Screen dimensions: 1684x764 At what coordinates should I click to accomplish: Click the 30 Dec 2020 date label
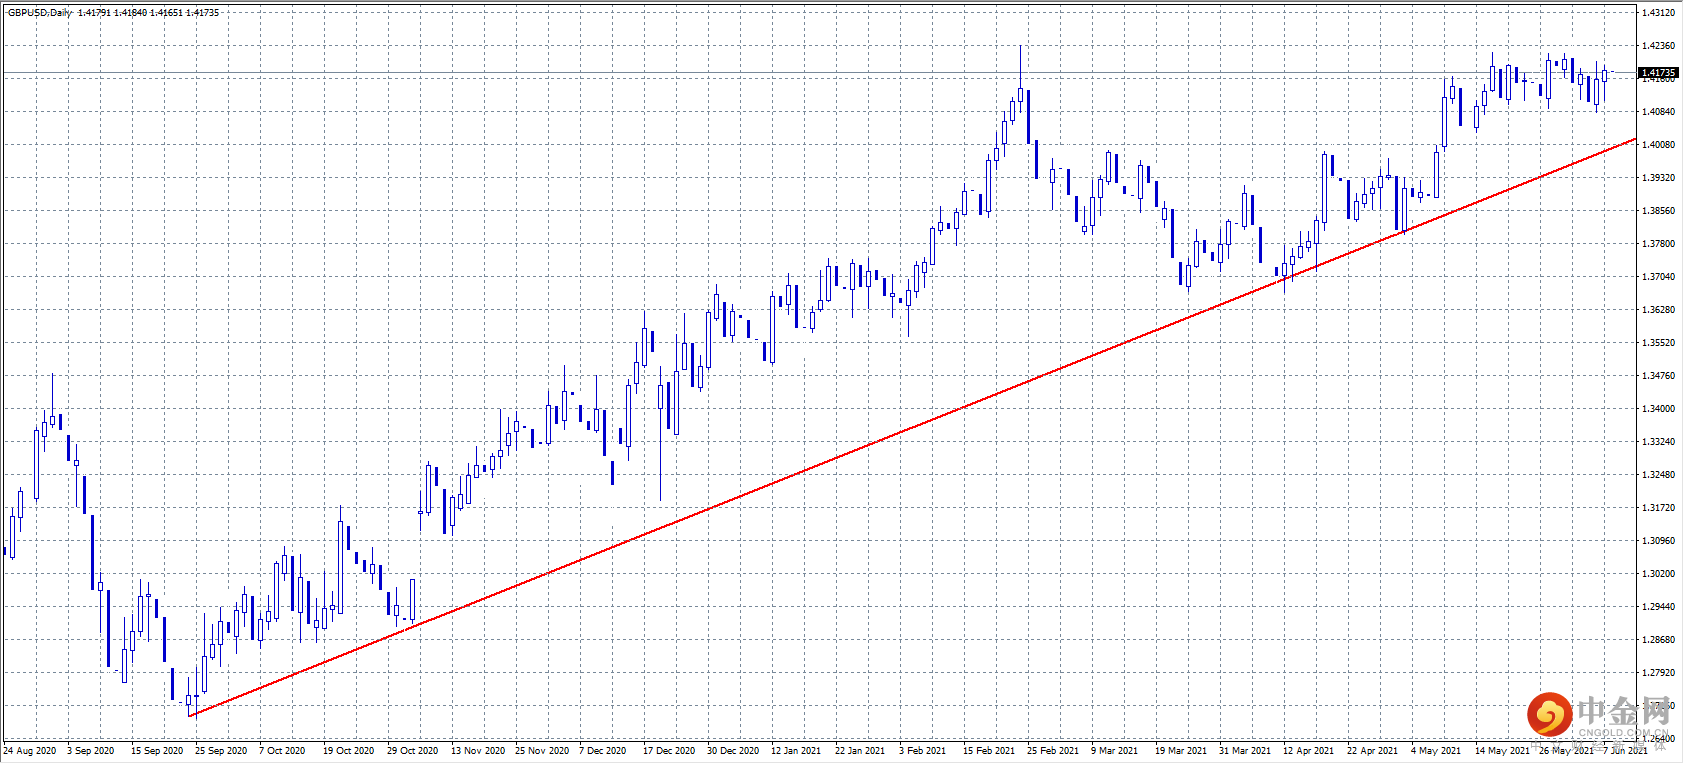[733, 751]
